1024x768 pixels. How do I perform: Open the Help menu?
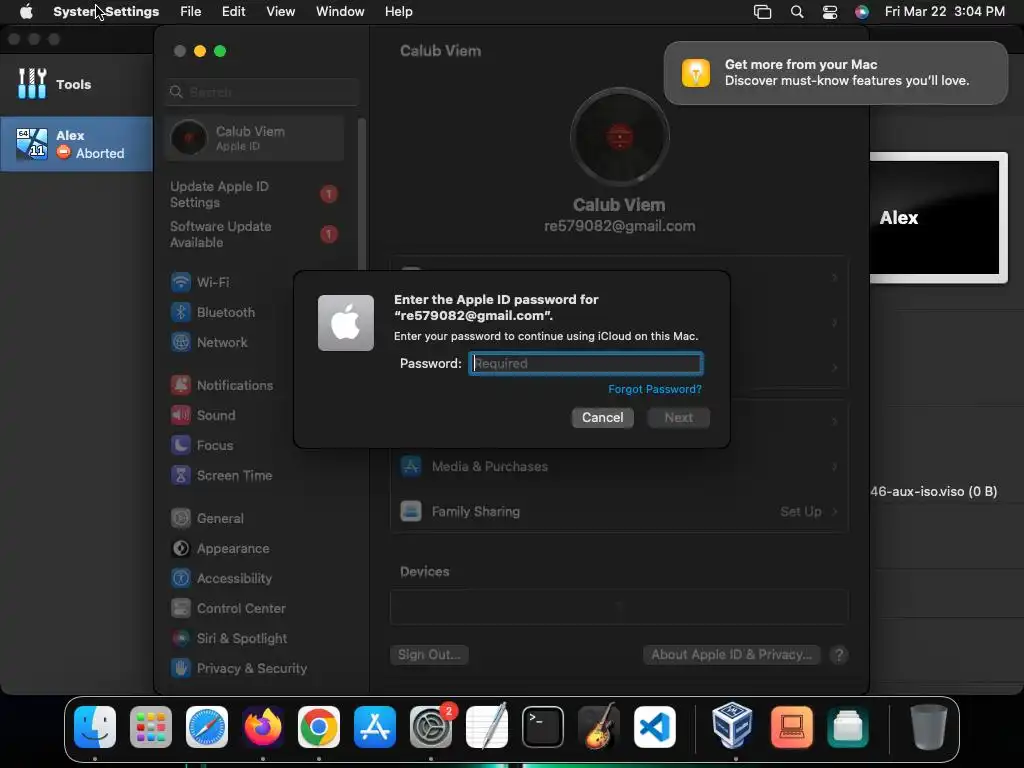click(398, 11)
